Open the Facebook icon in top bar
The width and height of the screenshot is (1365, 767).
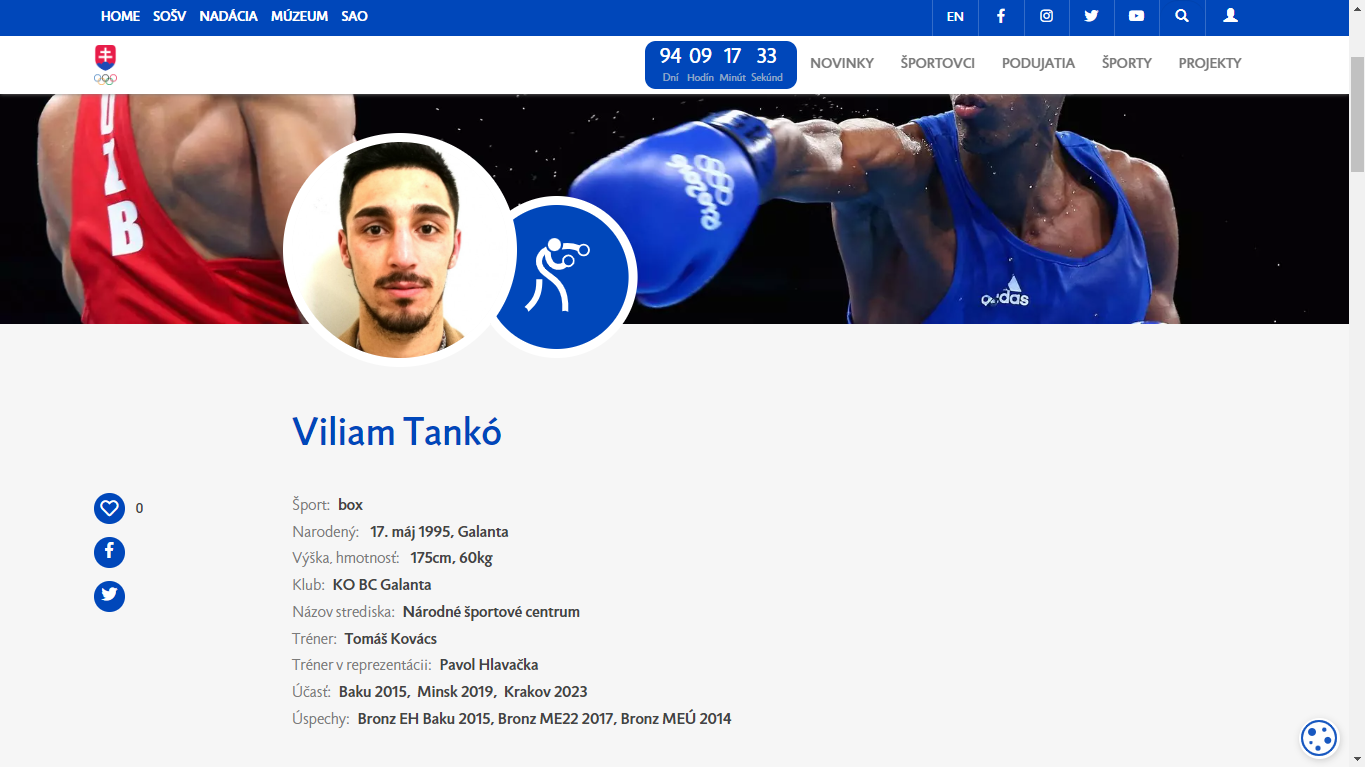coord(1001,16)
